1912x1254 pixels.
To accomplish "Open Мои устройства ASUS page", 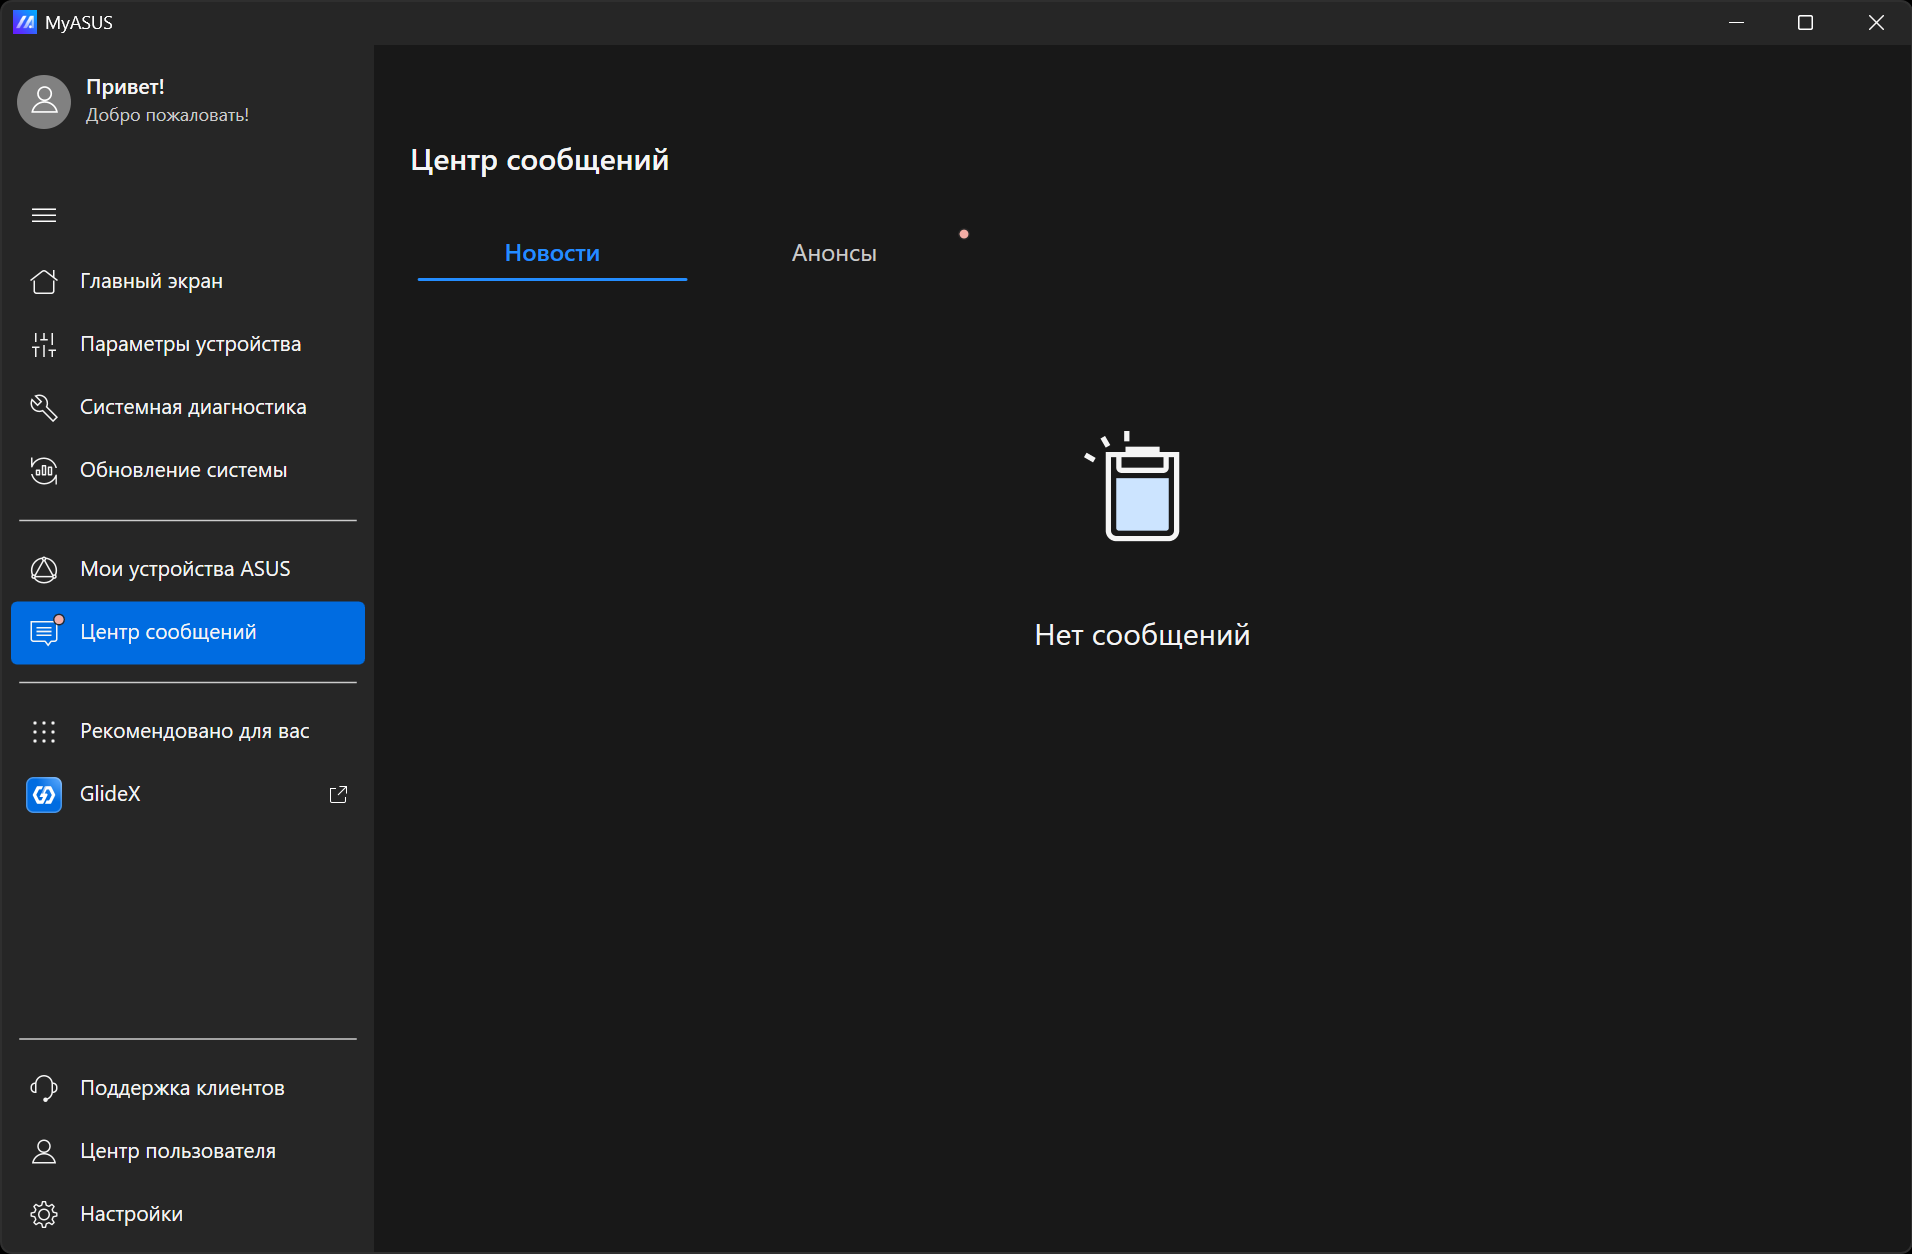I will click(x=188, y=570).
